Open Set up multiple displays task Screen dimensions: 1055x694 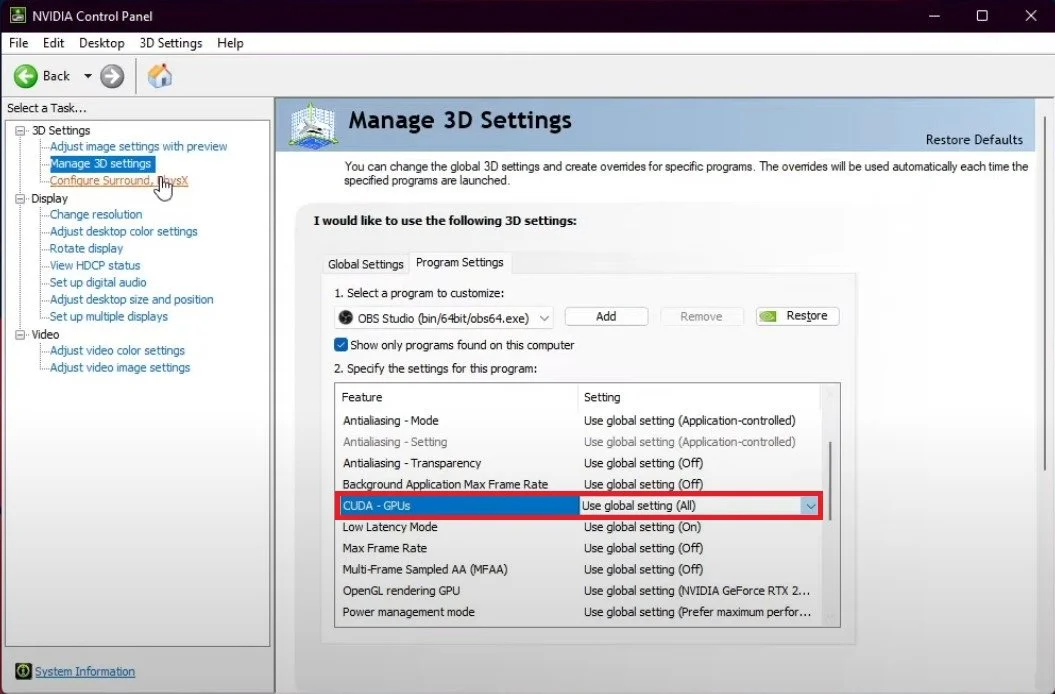pos(109,316)
